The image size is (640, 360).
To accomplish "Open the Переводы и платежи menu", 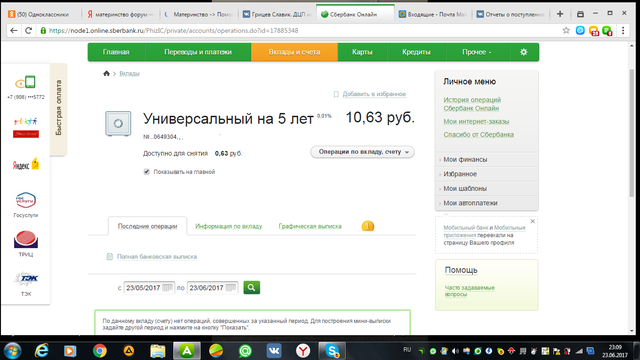I will tap(198, 52).
